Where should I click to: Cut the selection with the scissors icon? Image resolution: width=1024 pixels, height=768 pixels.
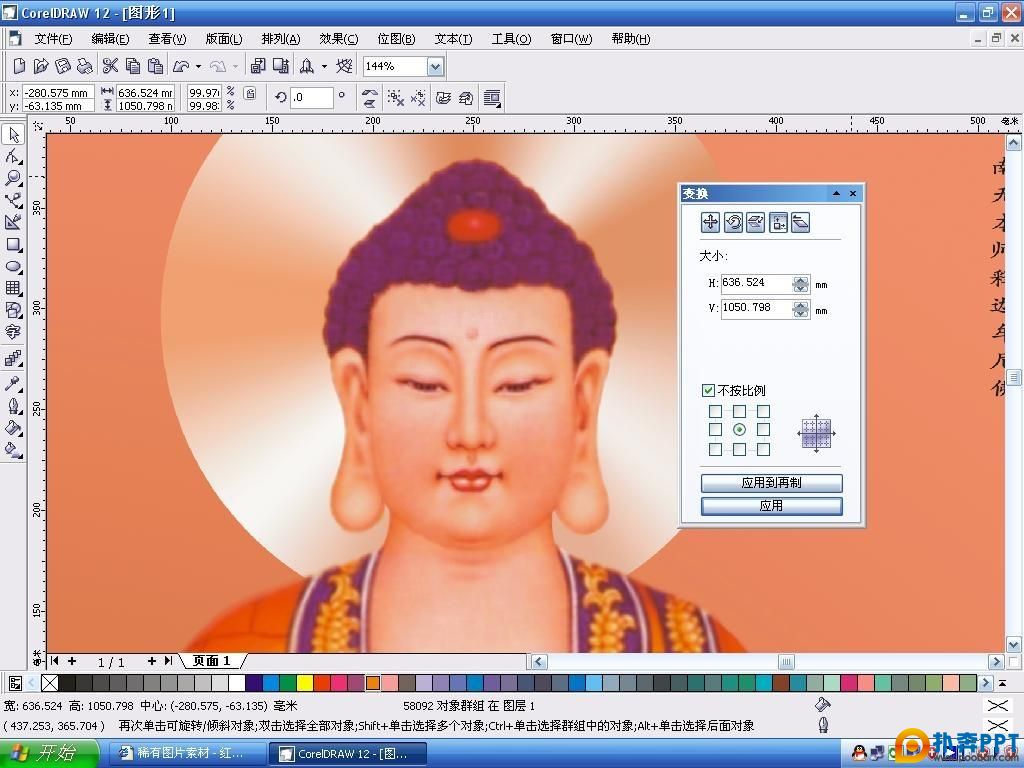[x=110, y=66]
